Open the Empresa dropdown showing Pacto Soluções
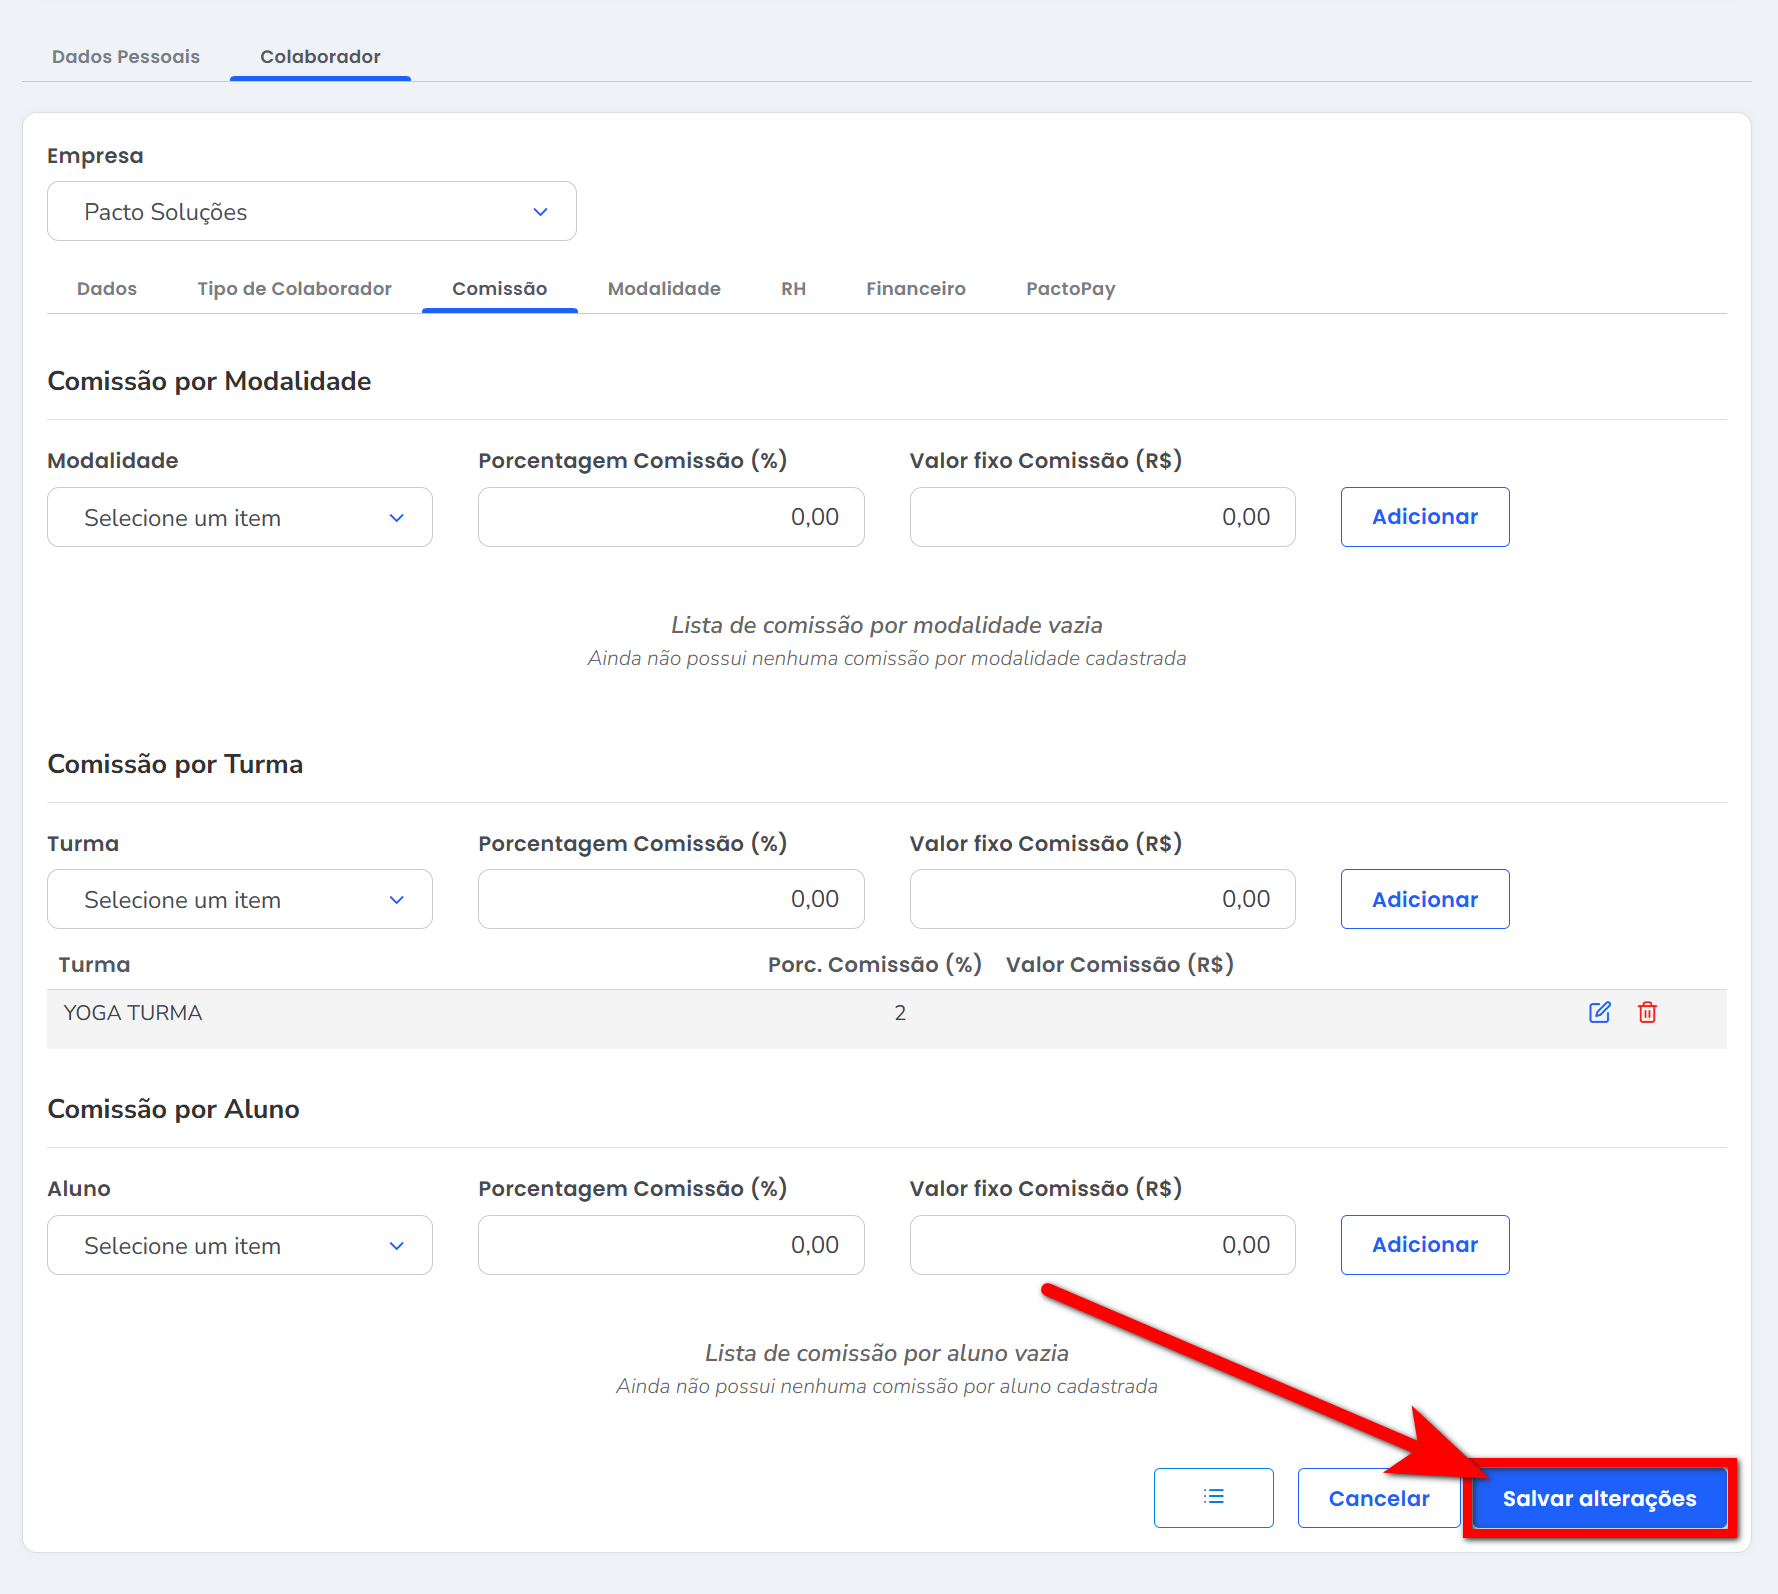1778x1594 pixels. click(x=311, y=211)
